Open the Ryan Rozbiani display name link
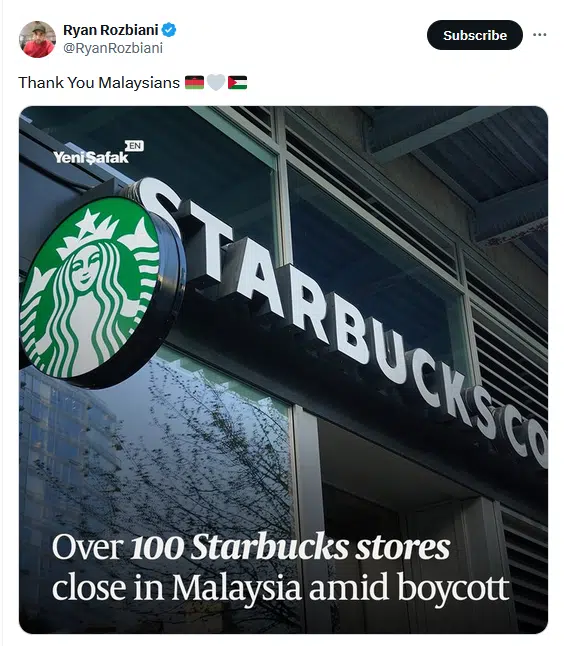564x646 pixels. pyautogui.click(x=110, y=30)
